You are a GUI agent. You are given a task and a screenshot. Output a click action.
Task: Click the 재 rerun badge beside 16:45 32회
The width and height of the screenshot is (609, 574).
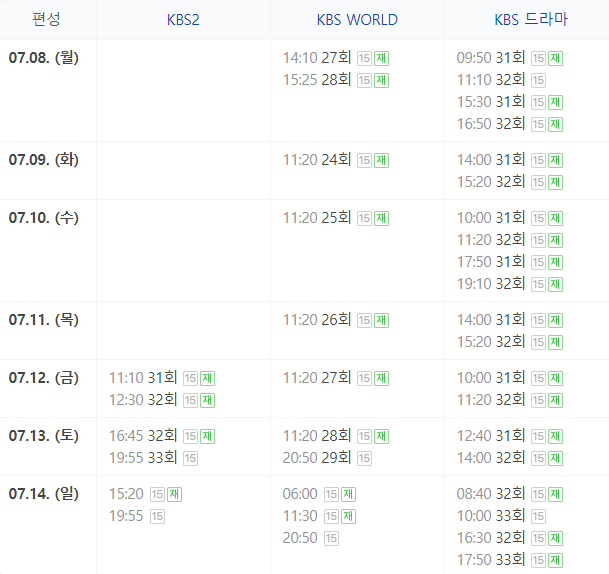207,437
